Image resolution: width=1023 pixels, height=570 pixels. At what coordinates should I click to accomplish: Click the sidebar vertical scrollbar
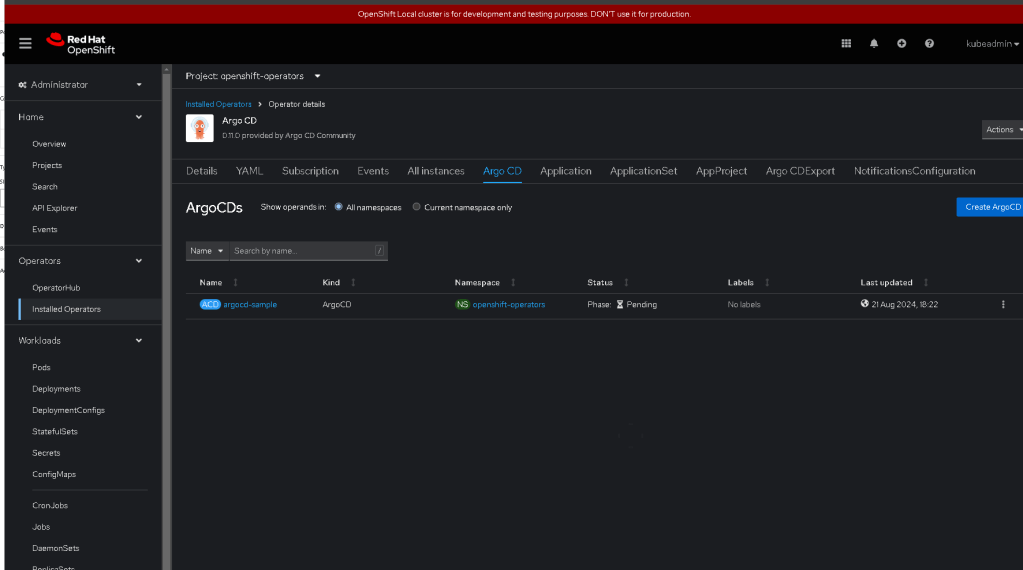(x=166, y=318)
